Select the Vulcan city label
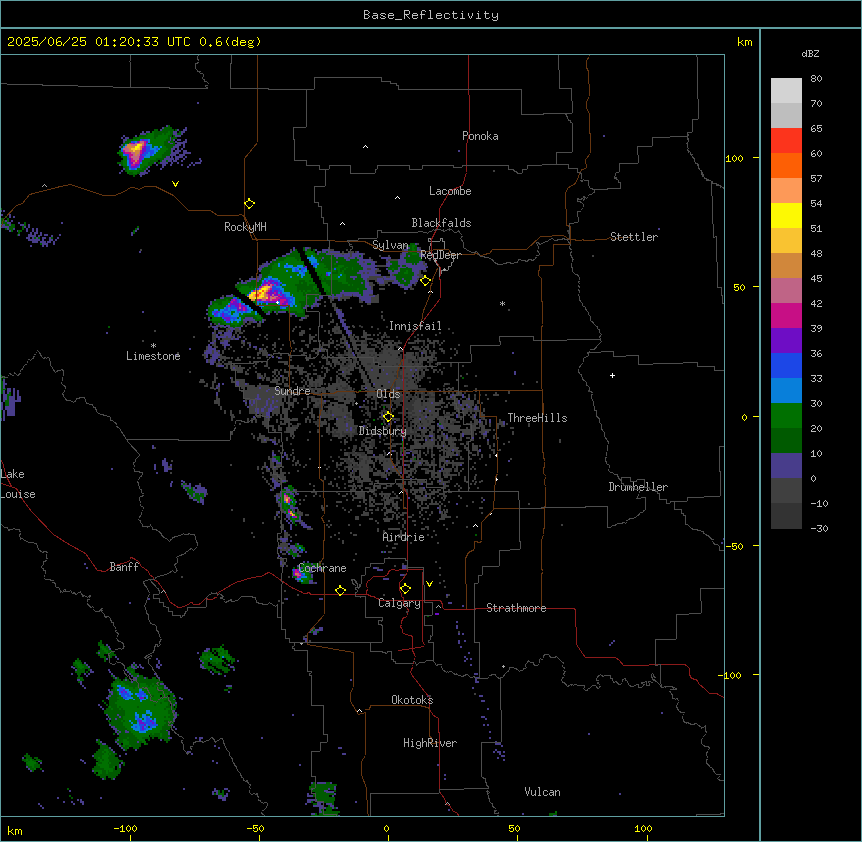This screenshot has height=842, width=862. pyautogui.click(x=542, y=792)
